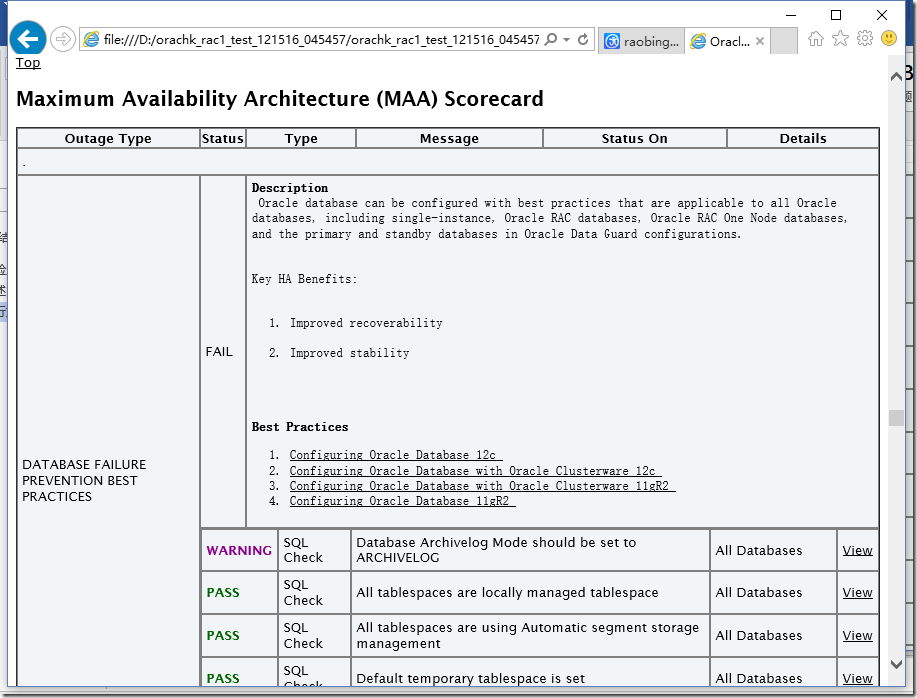Click the smiley feedback icon
The height and width of the screenshot is (698, 917).
pyautogui.click(x=890, y=38)
